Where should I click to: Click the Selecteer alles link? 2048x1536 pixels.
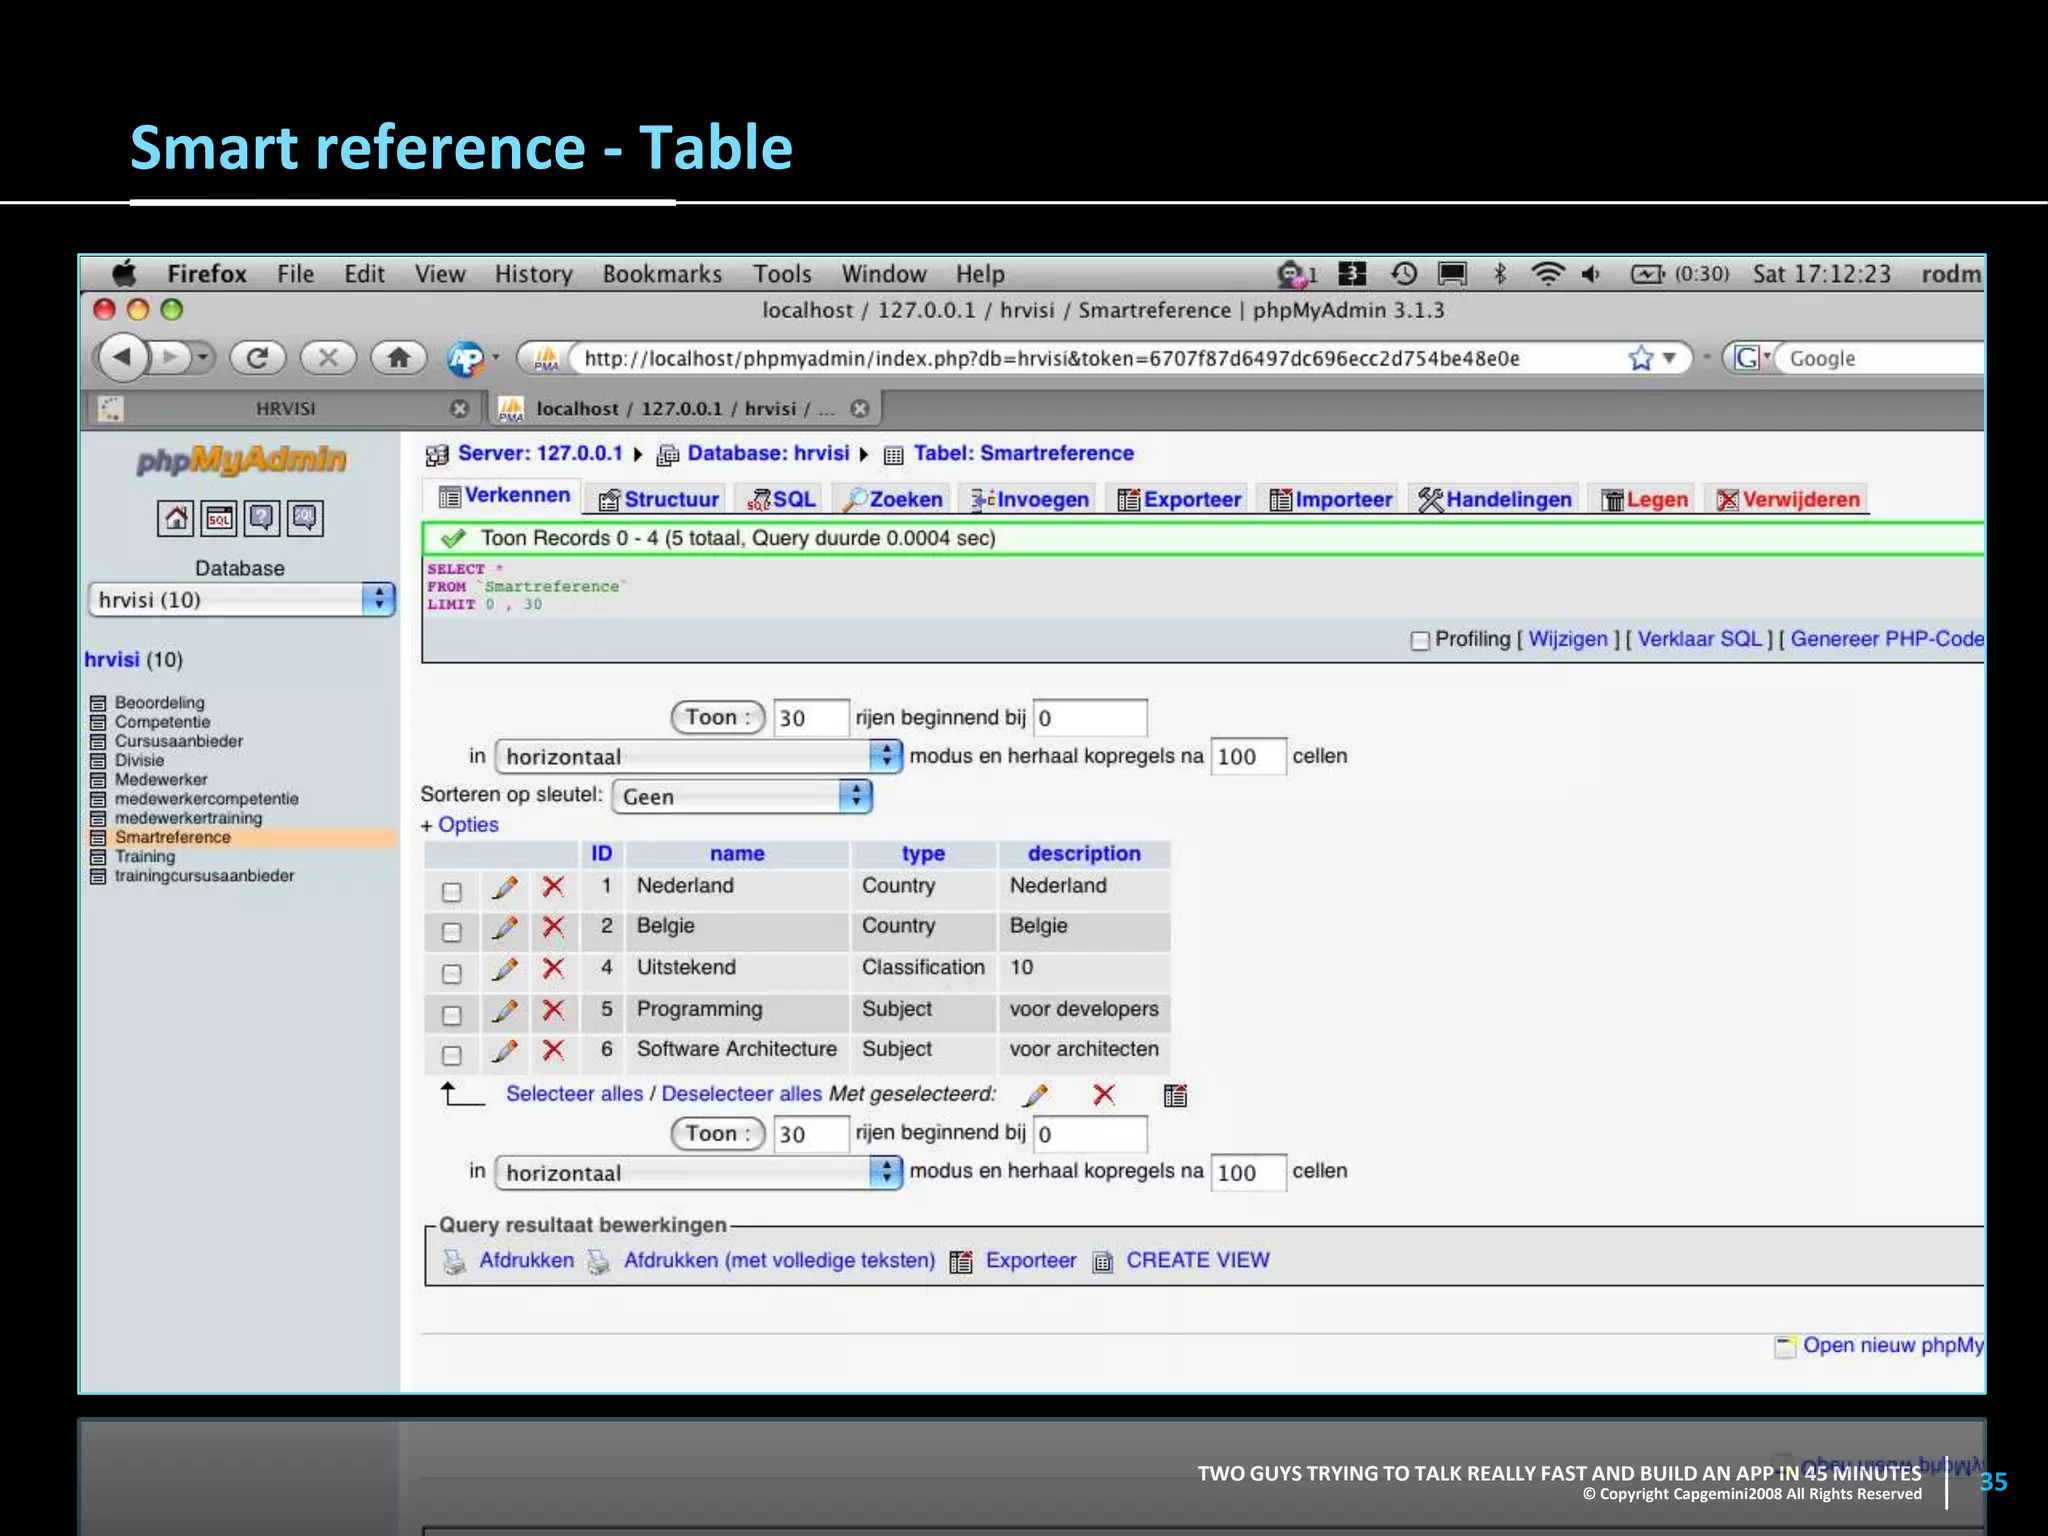point(574,1094)
